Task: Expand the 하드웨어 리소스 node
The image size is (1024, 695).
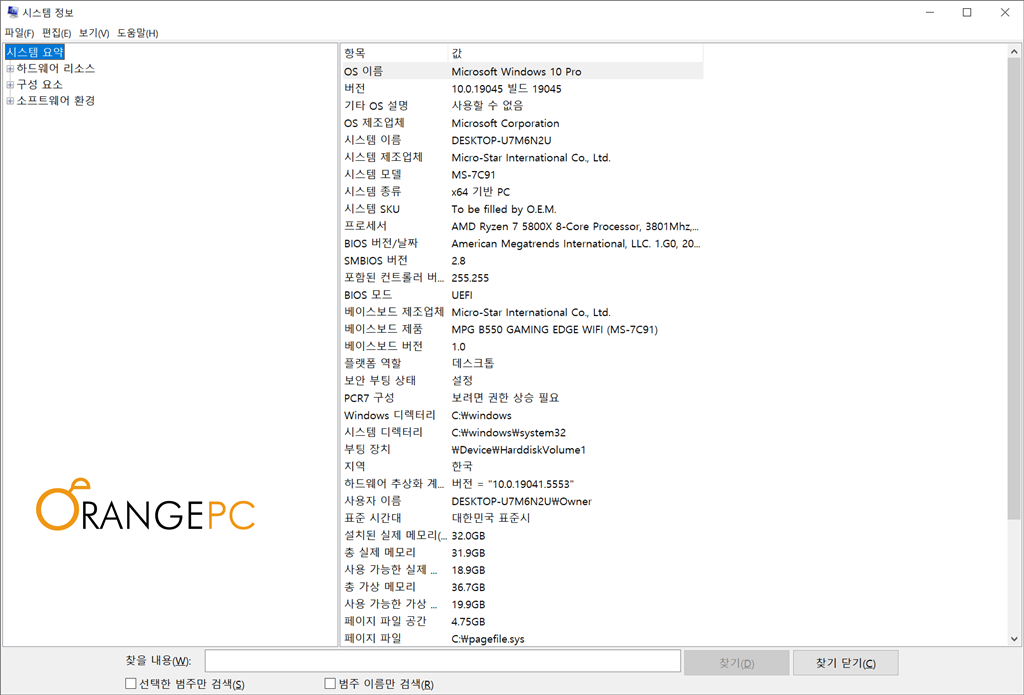Action: click(10, 69)
